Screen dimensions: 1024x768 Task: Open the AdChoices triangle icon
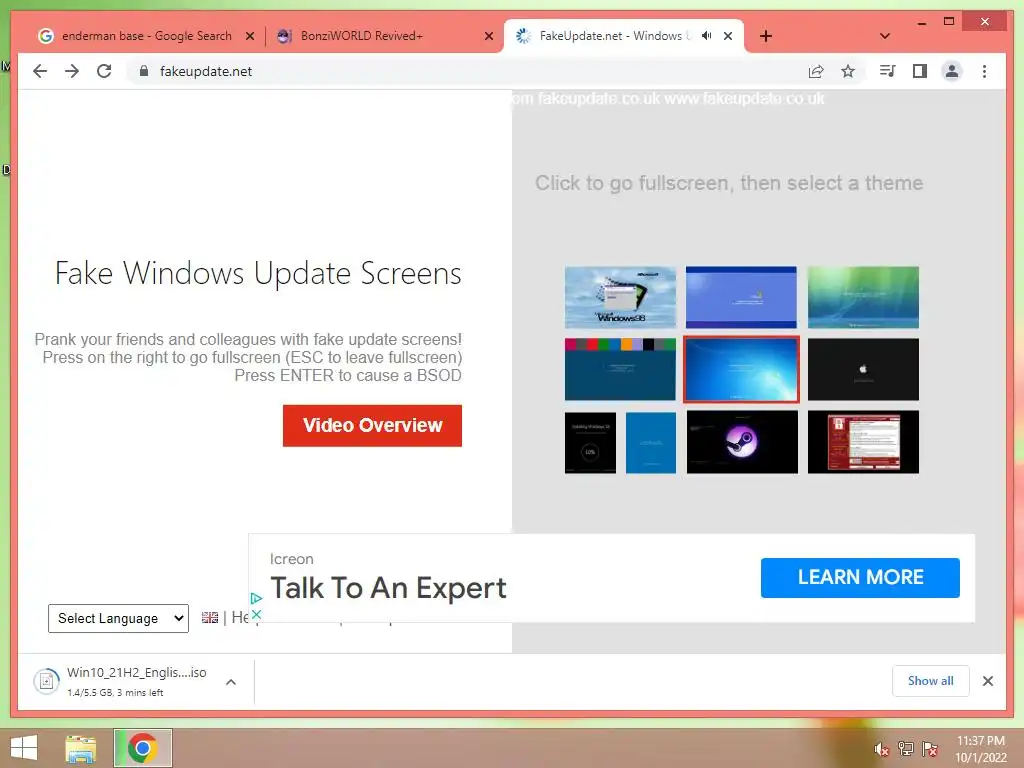(256, 598)
